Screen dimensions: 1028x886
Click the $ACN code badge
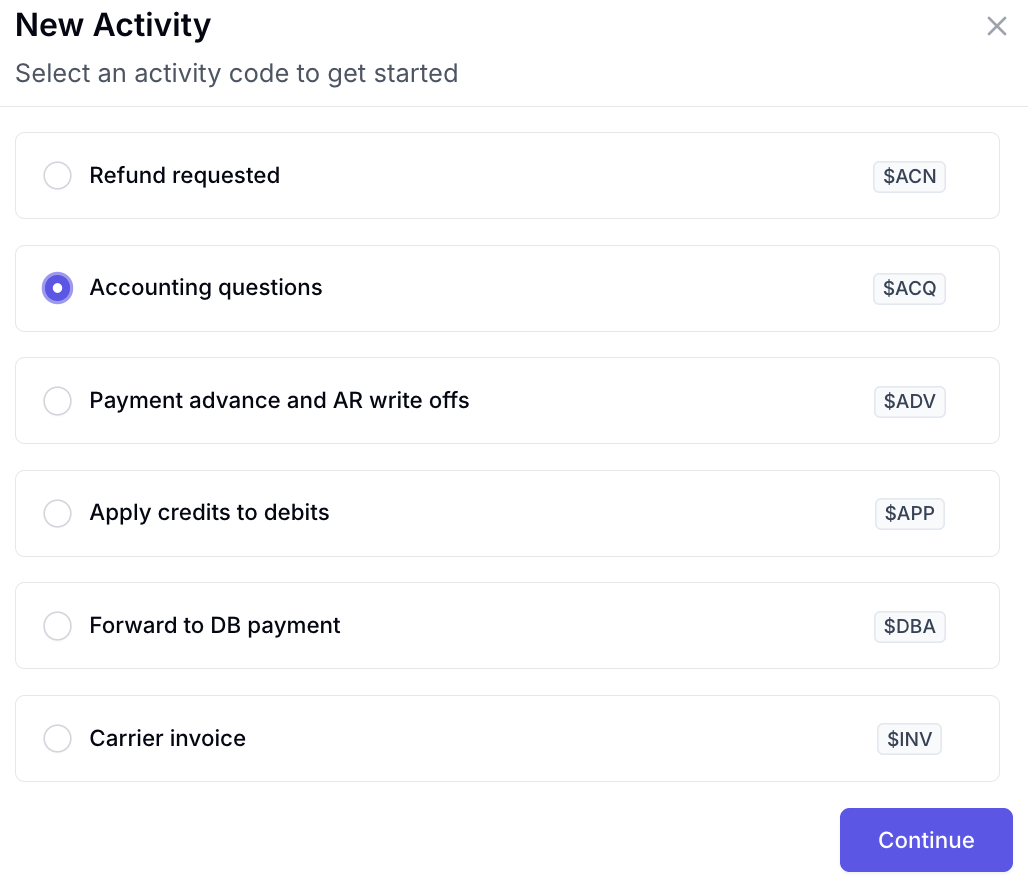tap(909, 176)
